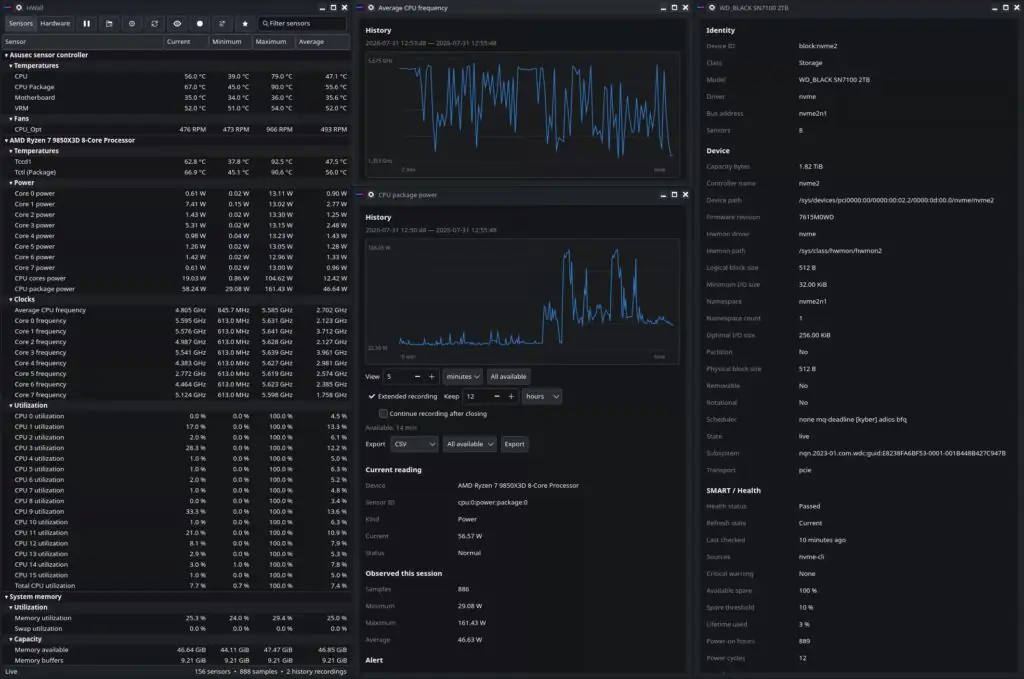Sort by the Sensor column header

pos(82,42)
